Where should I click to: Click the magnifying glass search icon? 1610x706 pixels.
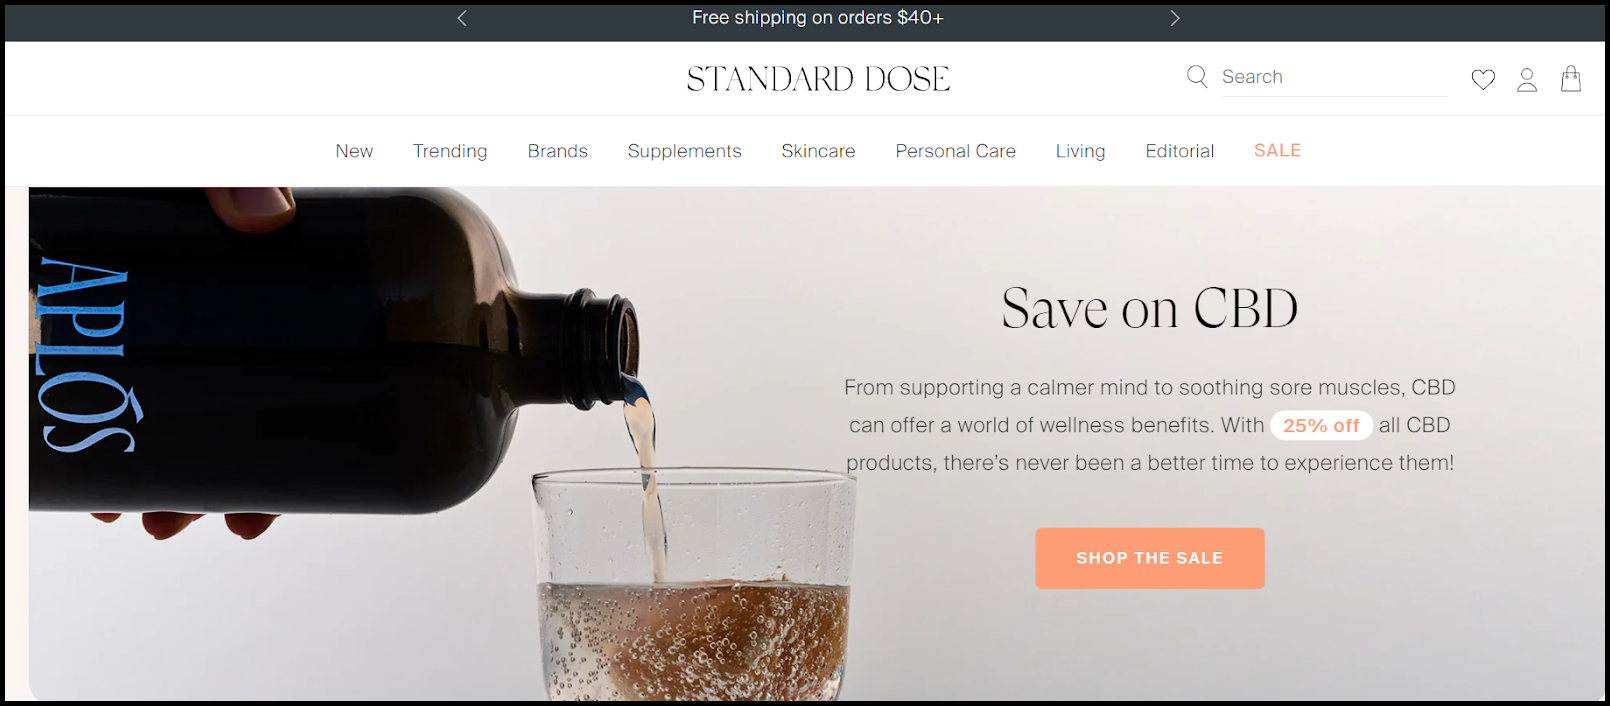[1197, 76]
